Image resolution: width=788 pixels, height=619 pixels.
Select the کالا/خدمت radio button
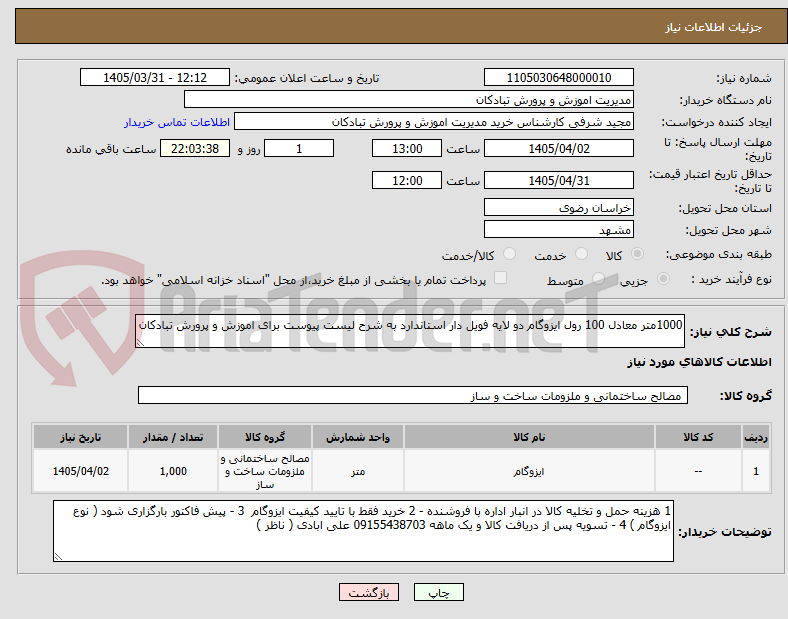509,254
